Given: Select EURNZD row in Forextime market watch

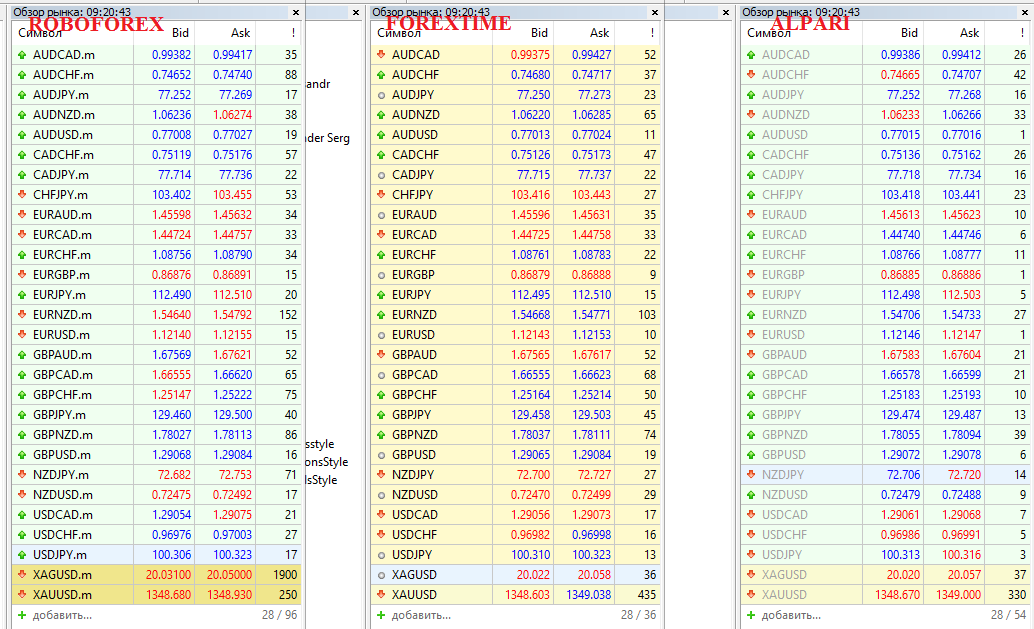Looking at the screenshot, I should [515, 315].
